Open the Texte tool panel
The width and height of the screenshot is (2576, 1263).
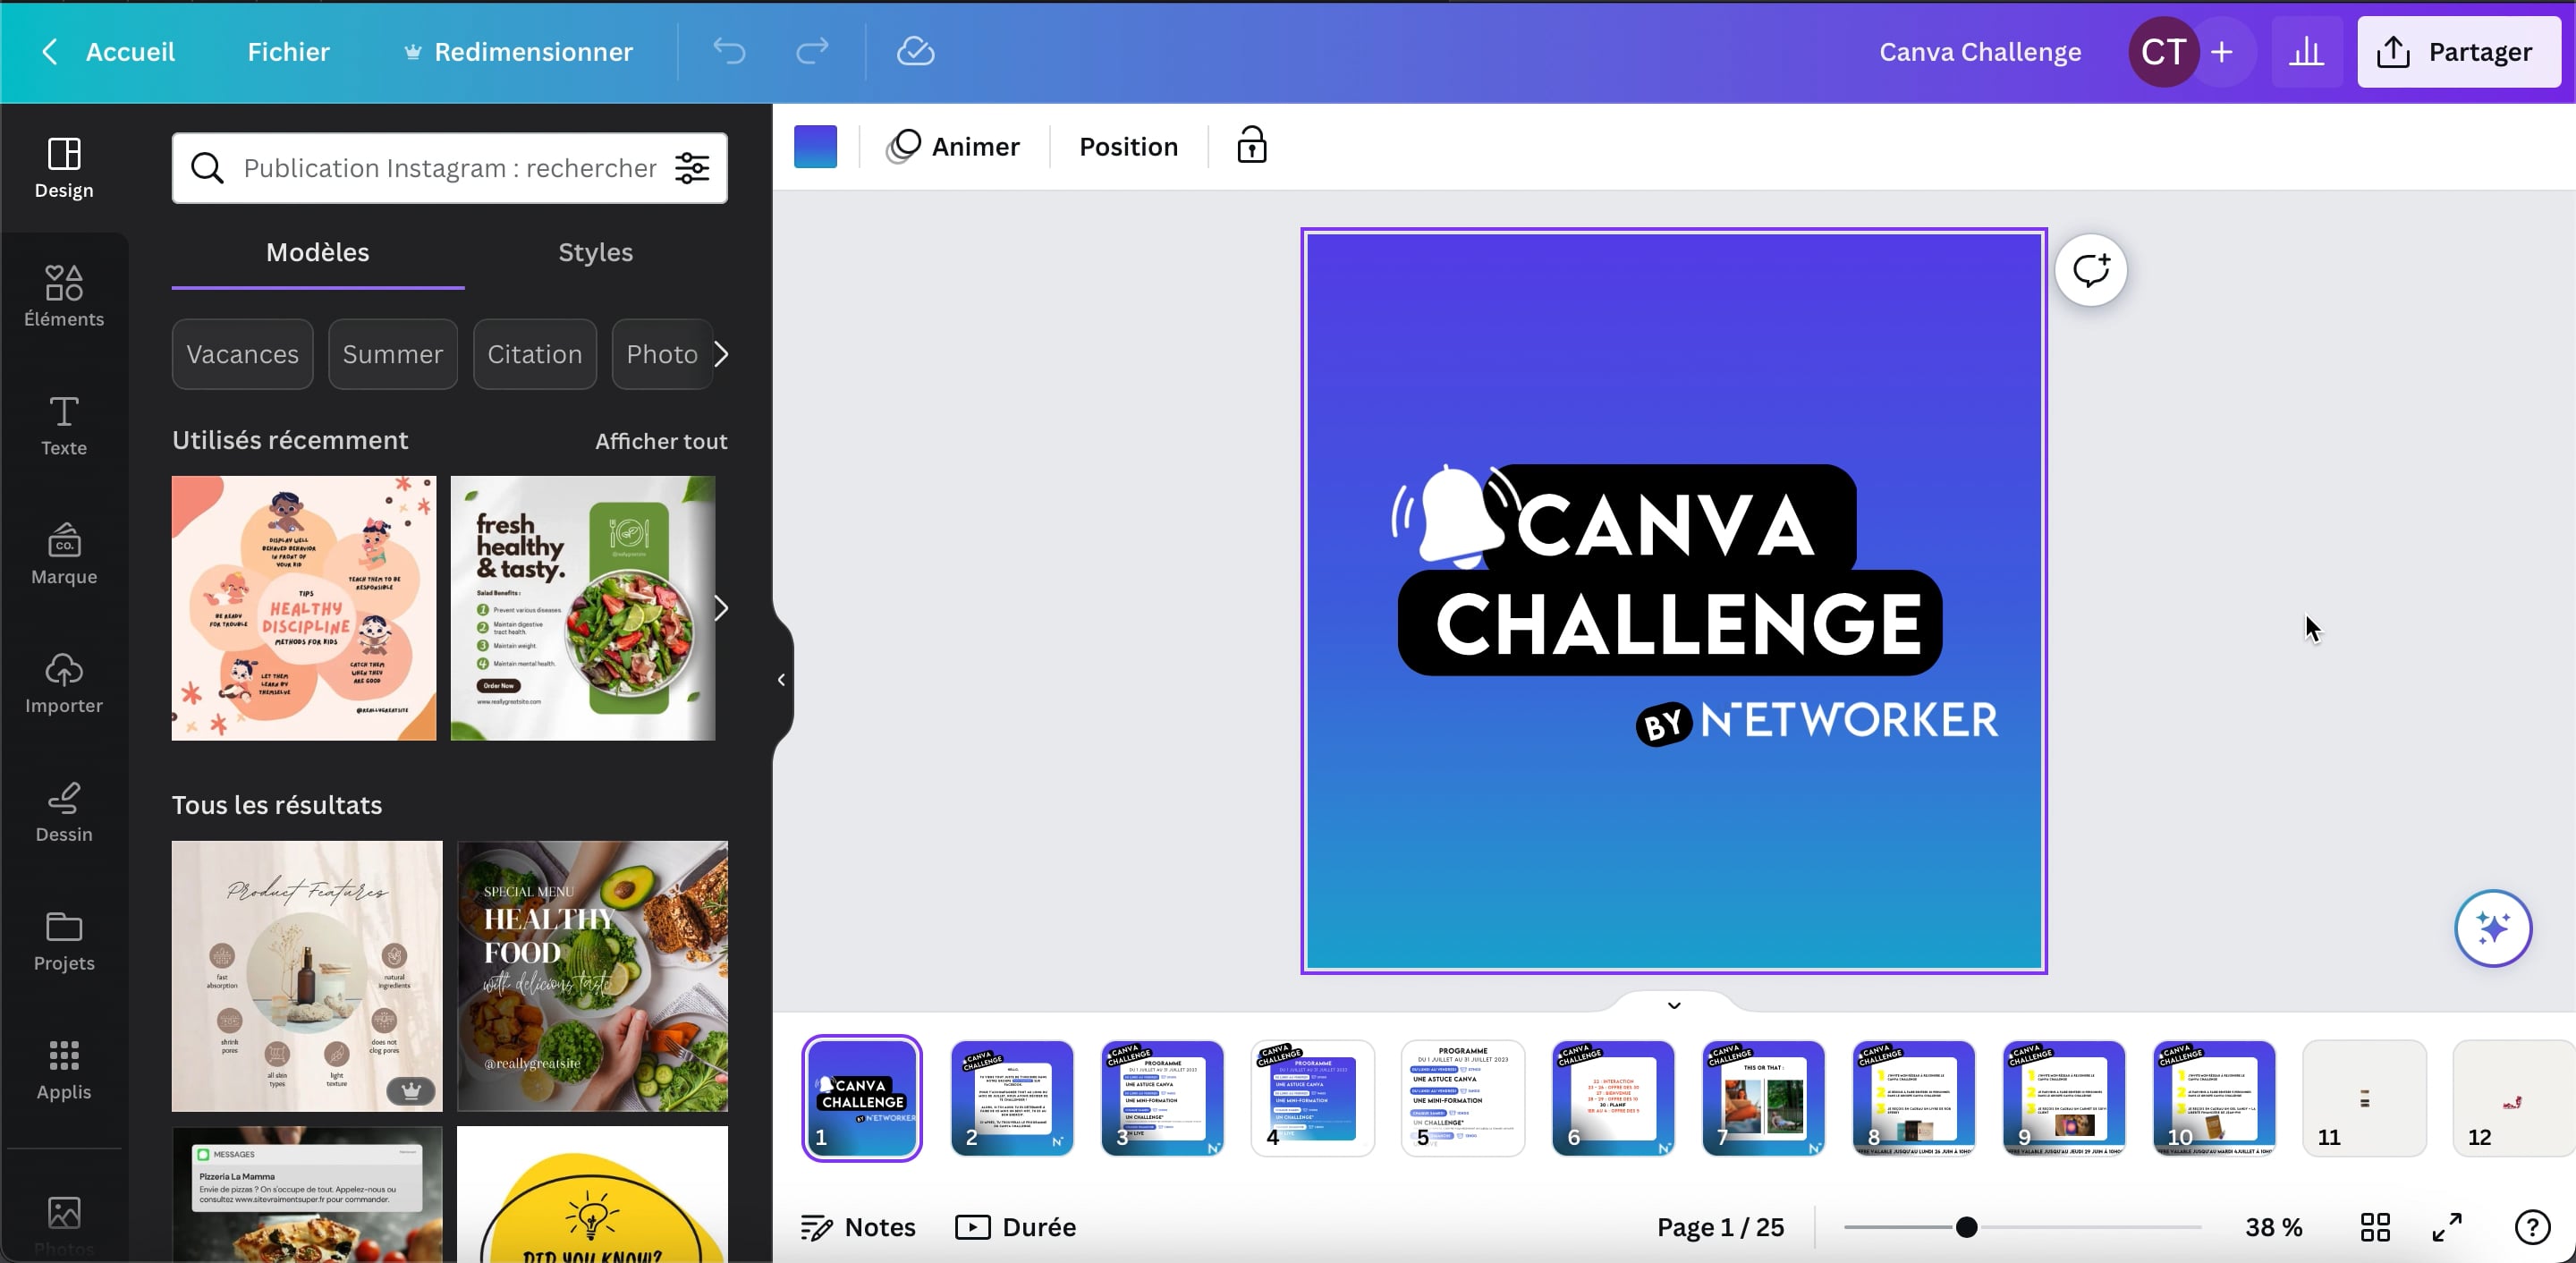pyautogui.click(x=64, y=425)
